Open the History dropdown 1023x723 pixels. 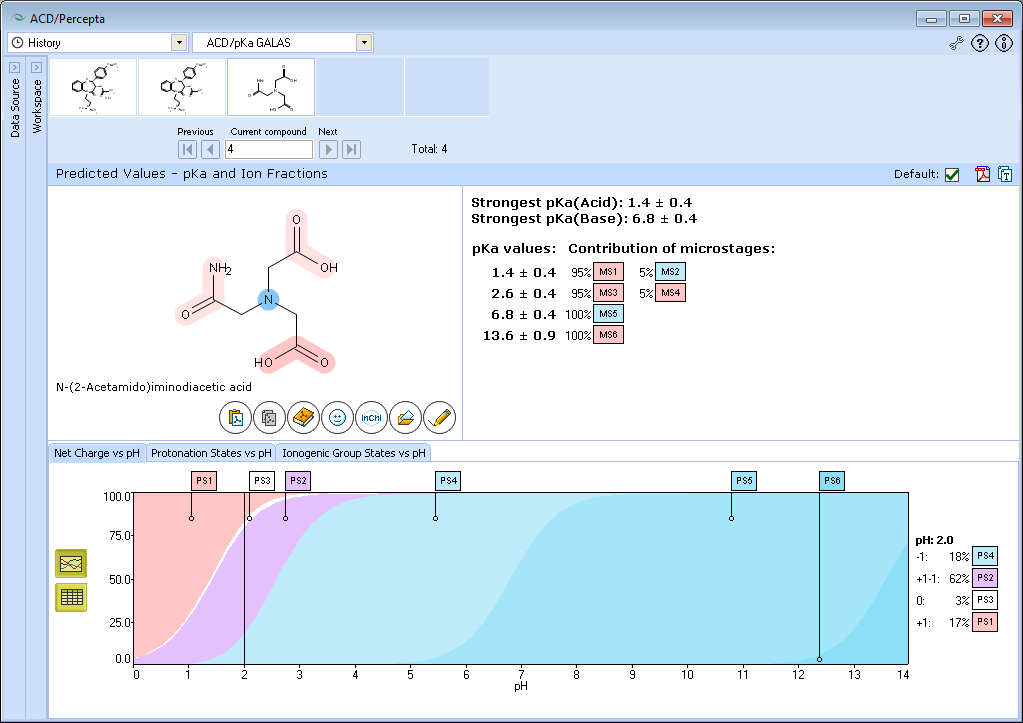click(x=179, y=42)
